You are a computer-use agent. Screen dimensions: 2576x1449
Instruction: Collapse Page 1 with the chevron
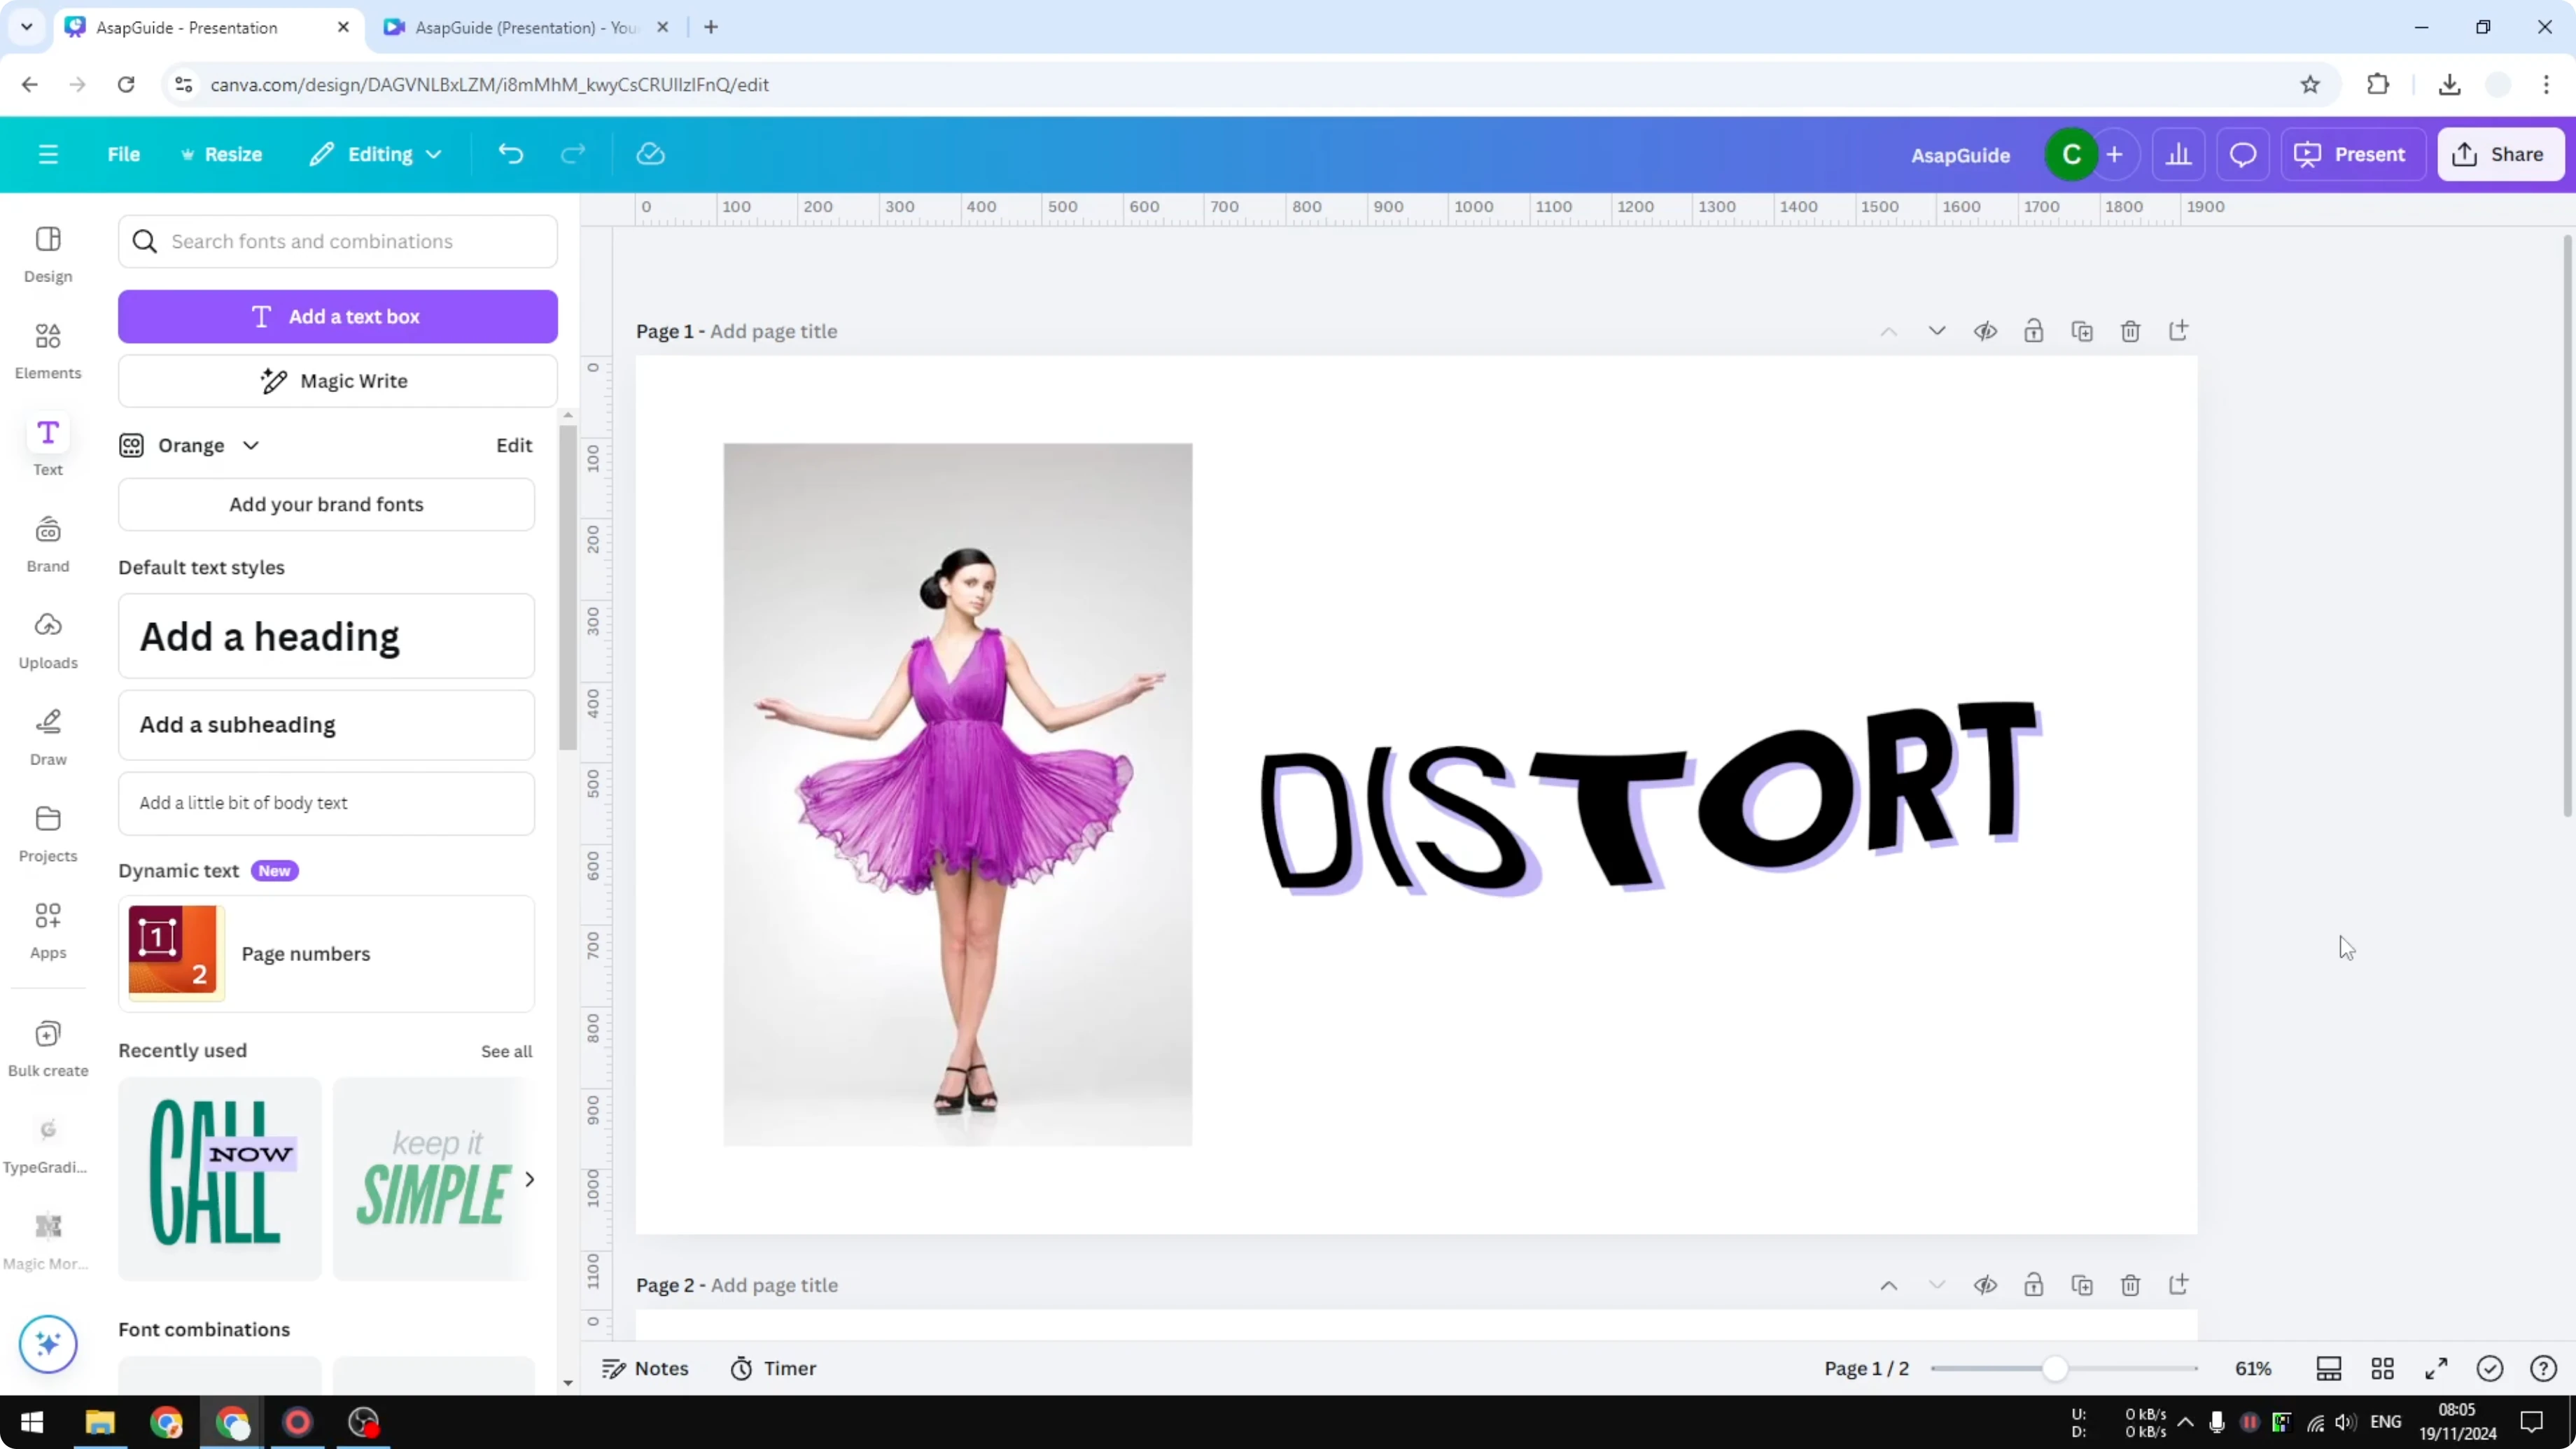(x=1936, y=331)
